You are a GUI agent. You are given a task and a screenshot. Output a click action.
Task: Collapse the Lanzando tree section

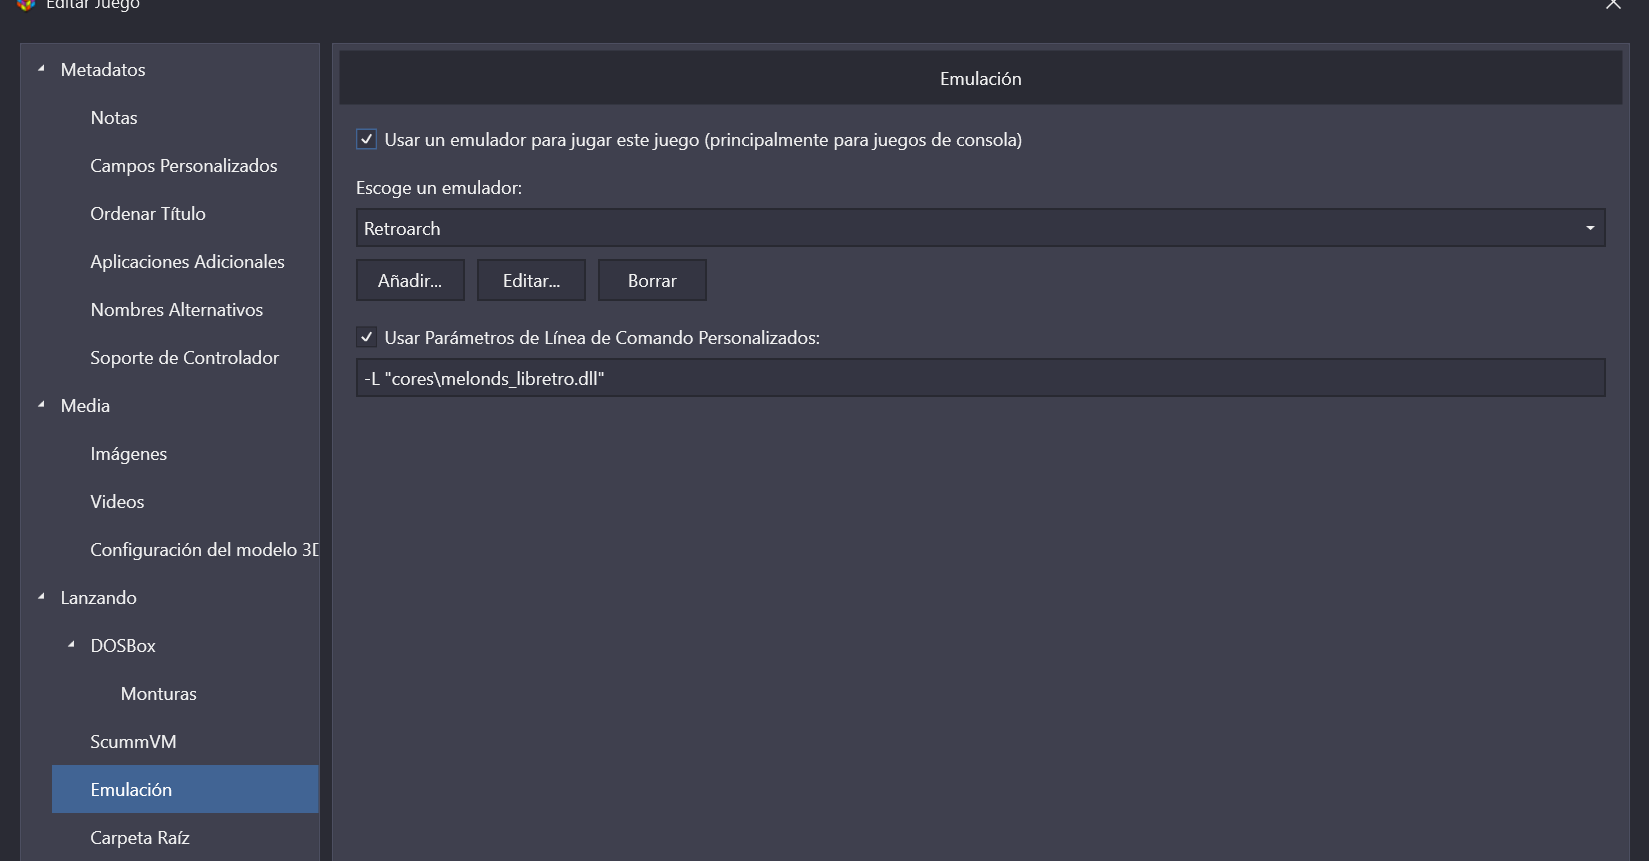tap(41, 597)
